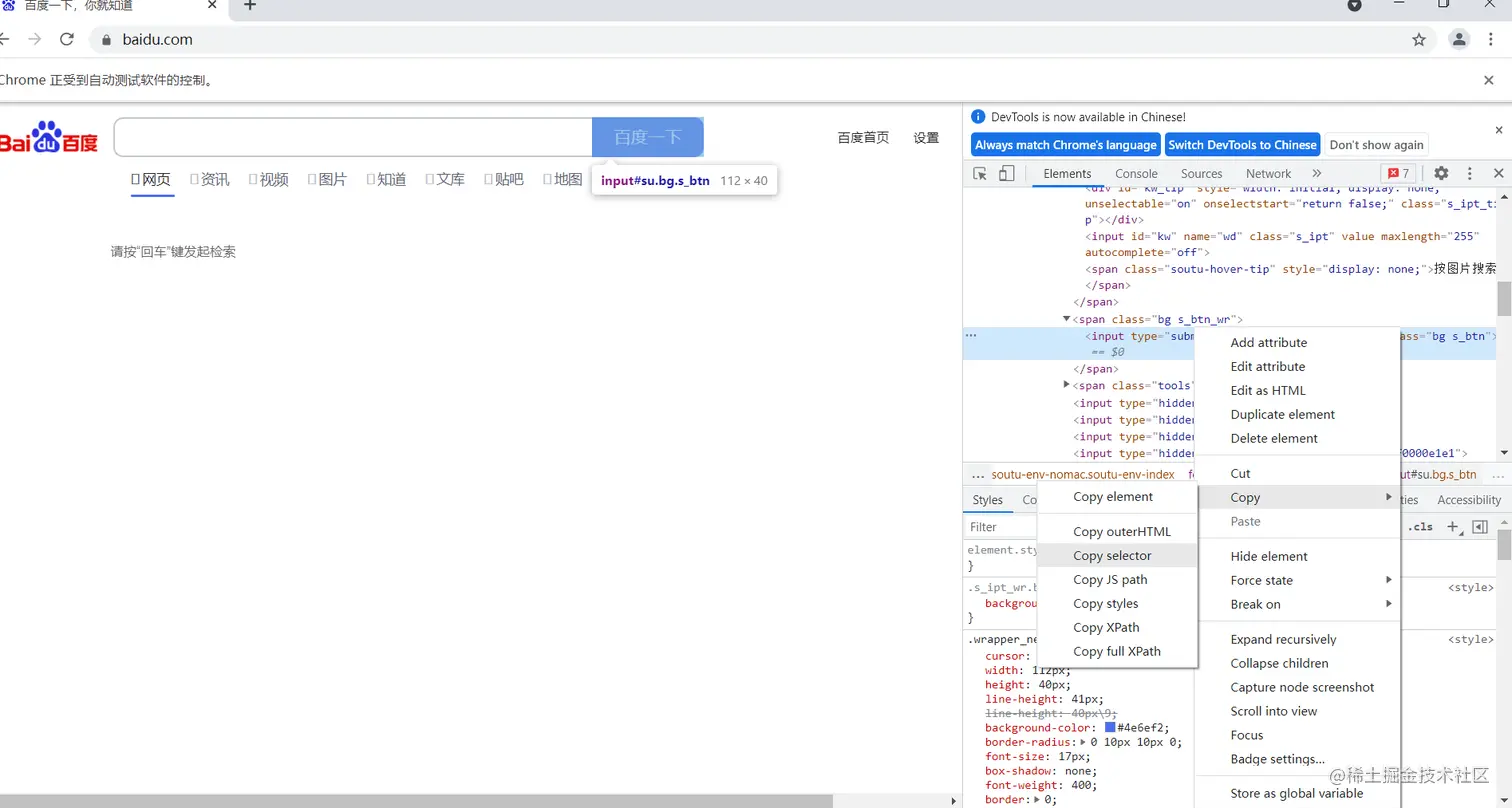Open the 资讯 category link
This screenshot has height=808, width=1512.
210,180
